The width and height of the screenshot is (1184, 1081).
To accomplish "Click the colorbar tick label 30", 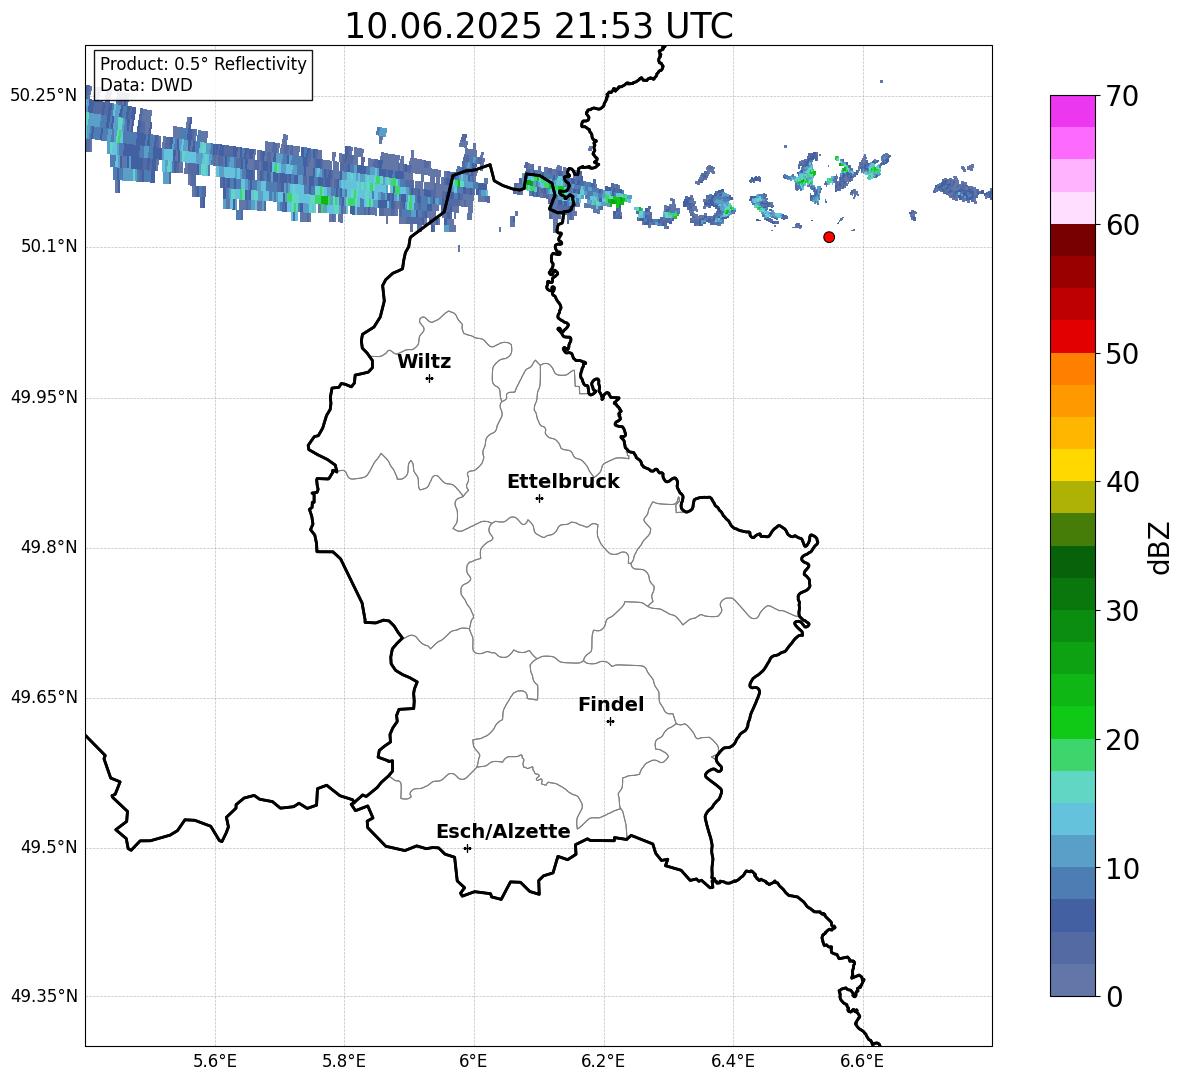I will pyautogui.click(x=1123, y=610).
